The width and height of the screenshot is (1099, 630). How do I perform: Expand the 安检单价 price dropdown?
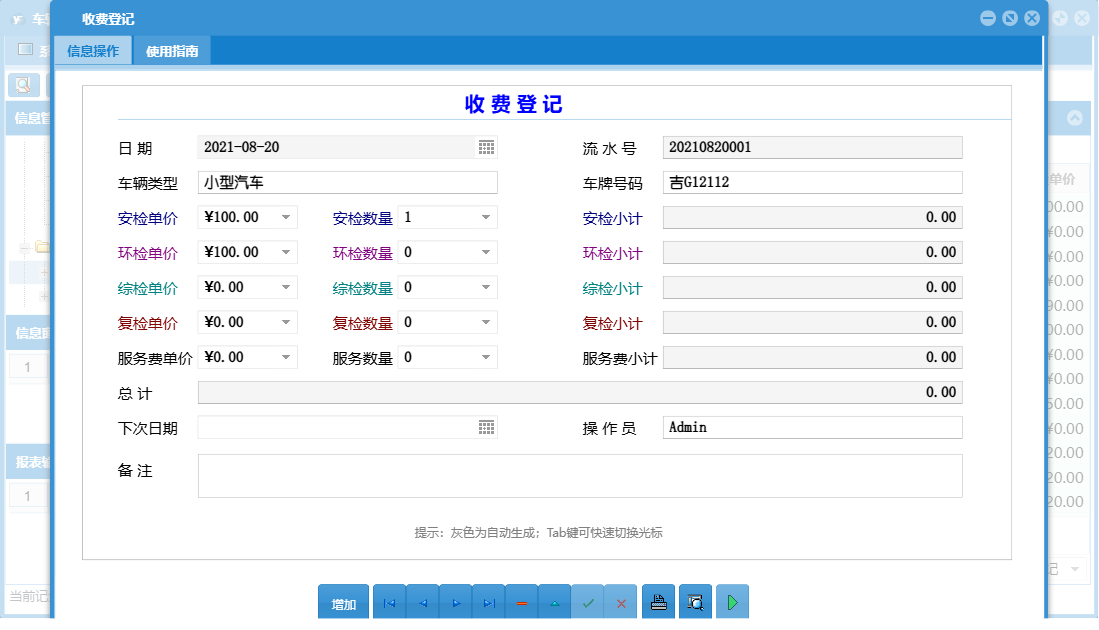tap(283, 217)
